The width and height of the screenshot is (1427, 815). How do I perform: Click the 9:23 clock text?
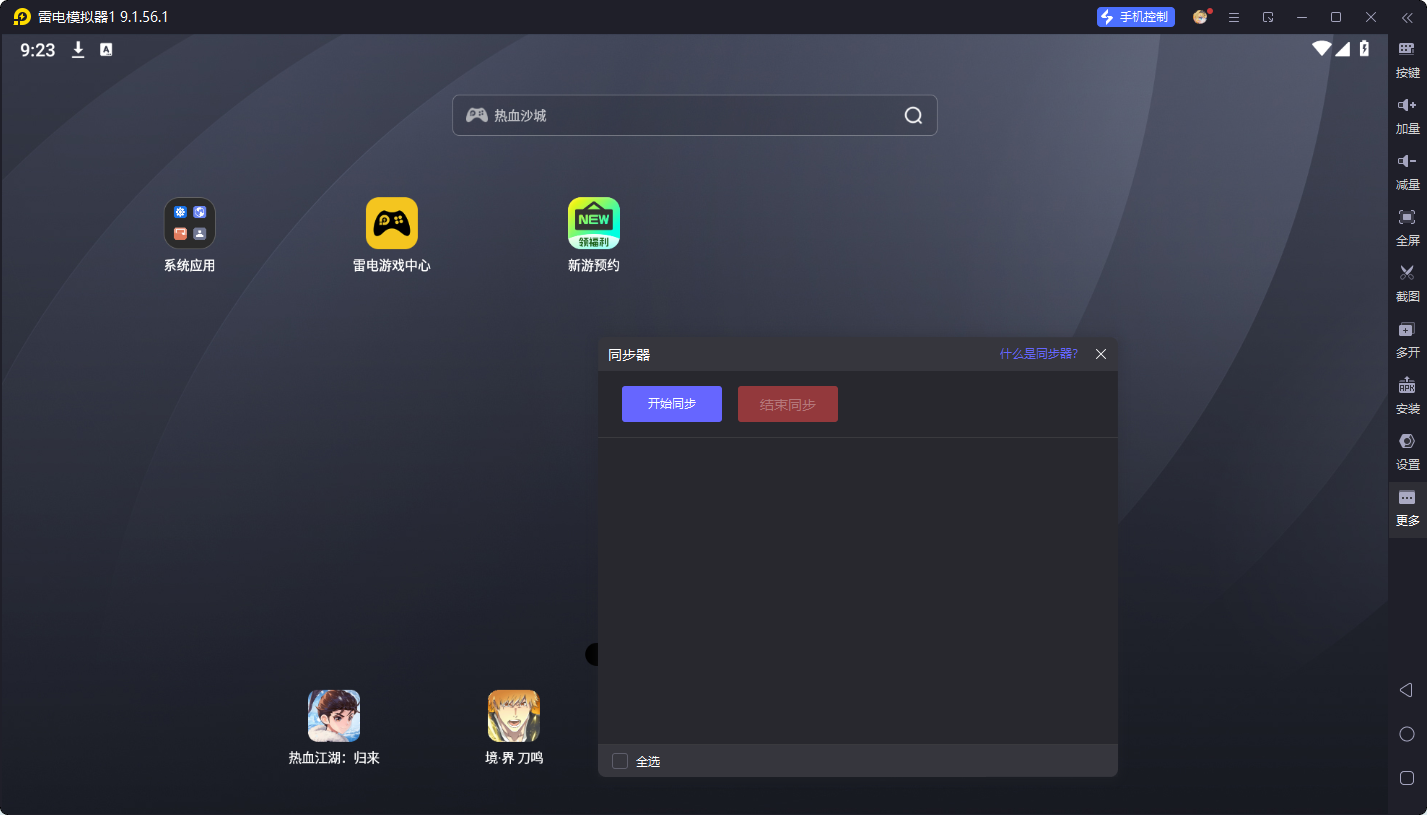38,50
